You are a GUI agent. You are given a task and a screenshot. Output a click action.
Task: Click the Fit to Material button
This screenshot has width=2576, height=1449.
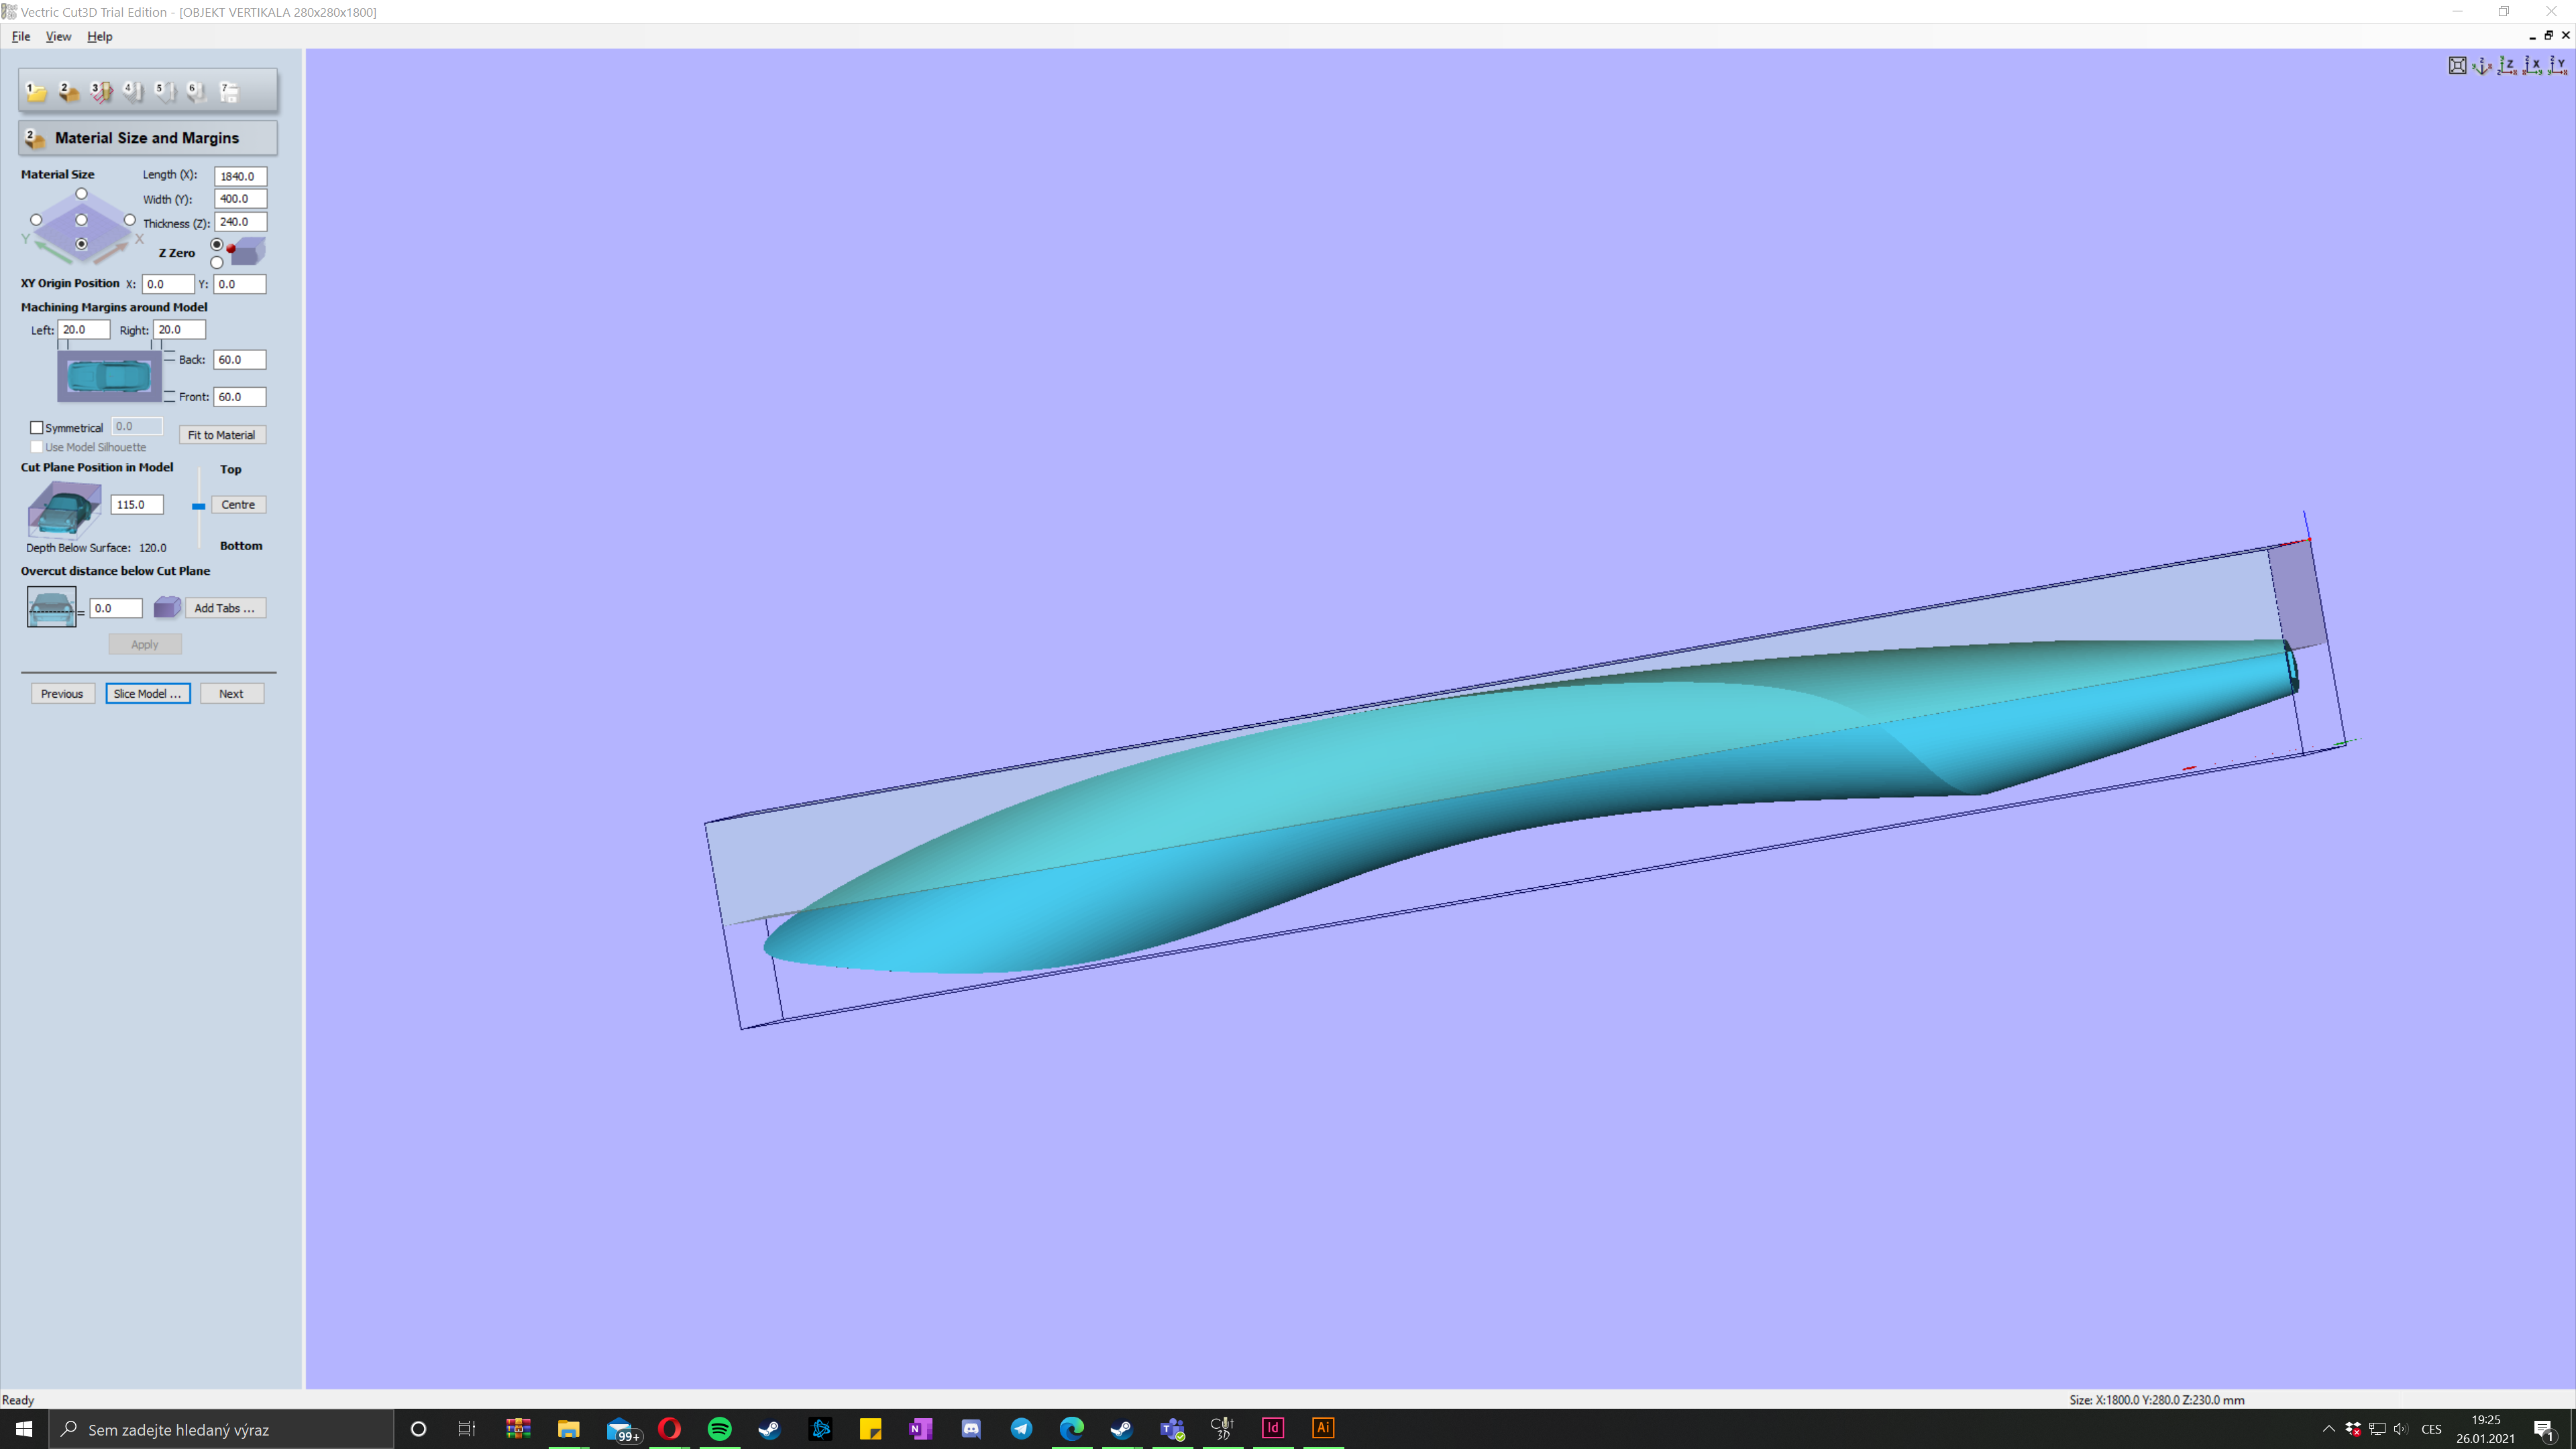coord(222,435)
